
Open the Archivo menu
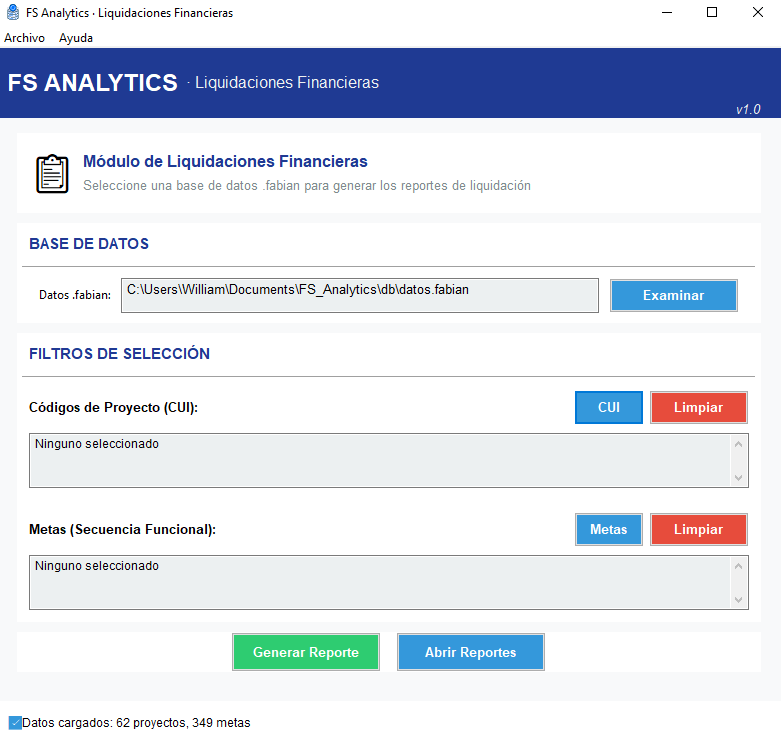click(24, 38)
